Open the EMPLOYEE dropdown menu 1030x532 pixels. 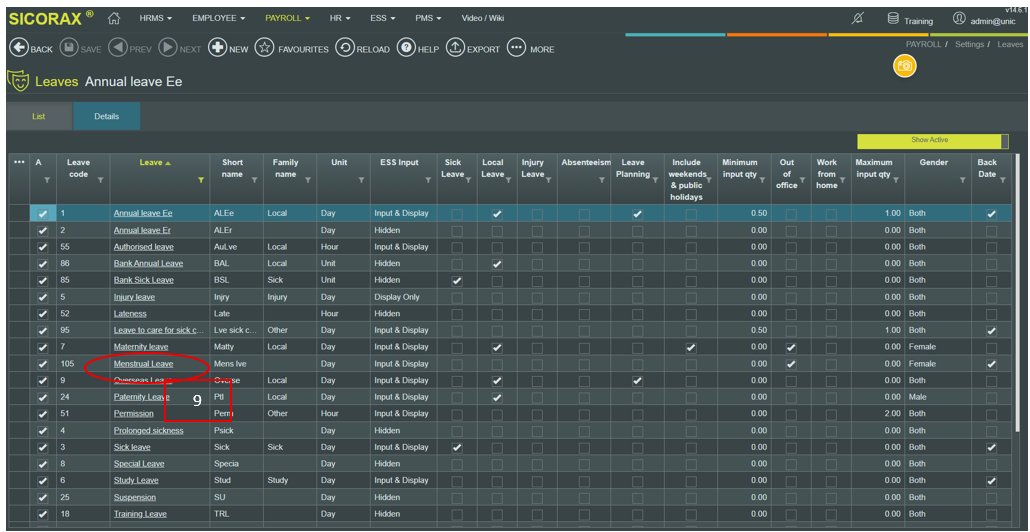pyautogui.click(x=218, y=18)
